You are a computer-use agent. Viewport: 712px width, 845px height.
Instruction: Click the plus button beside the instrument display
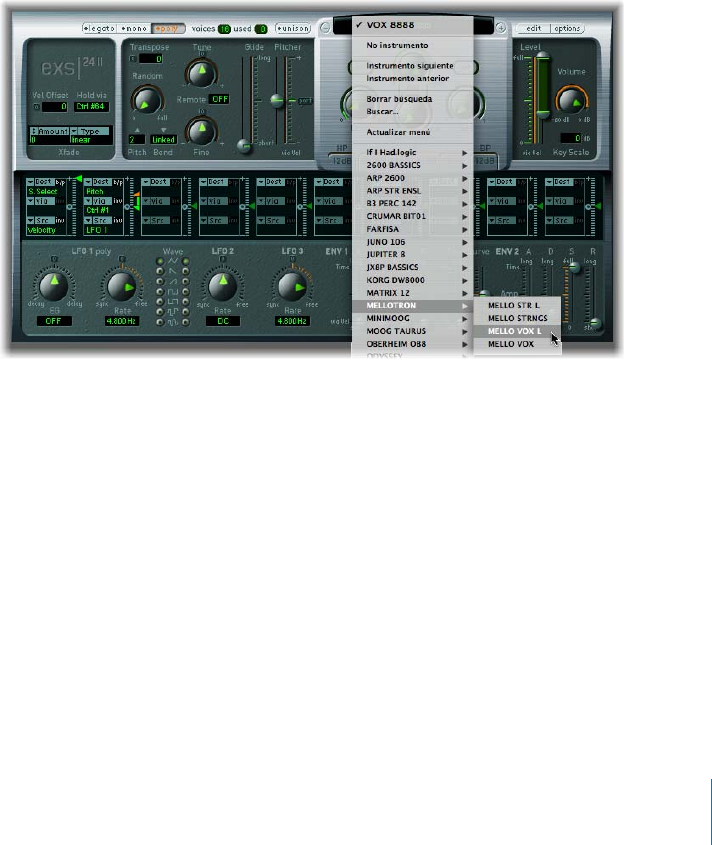point(501,27)
